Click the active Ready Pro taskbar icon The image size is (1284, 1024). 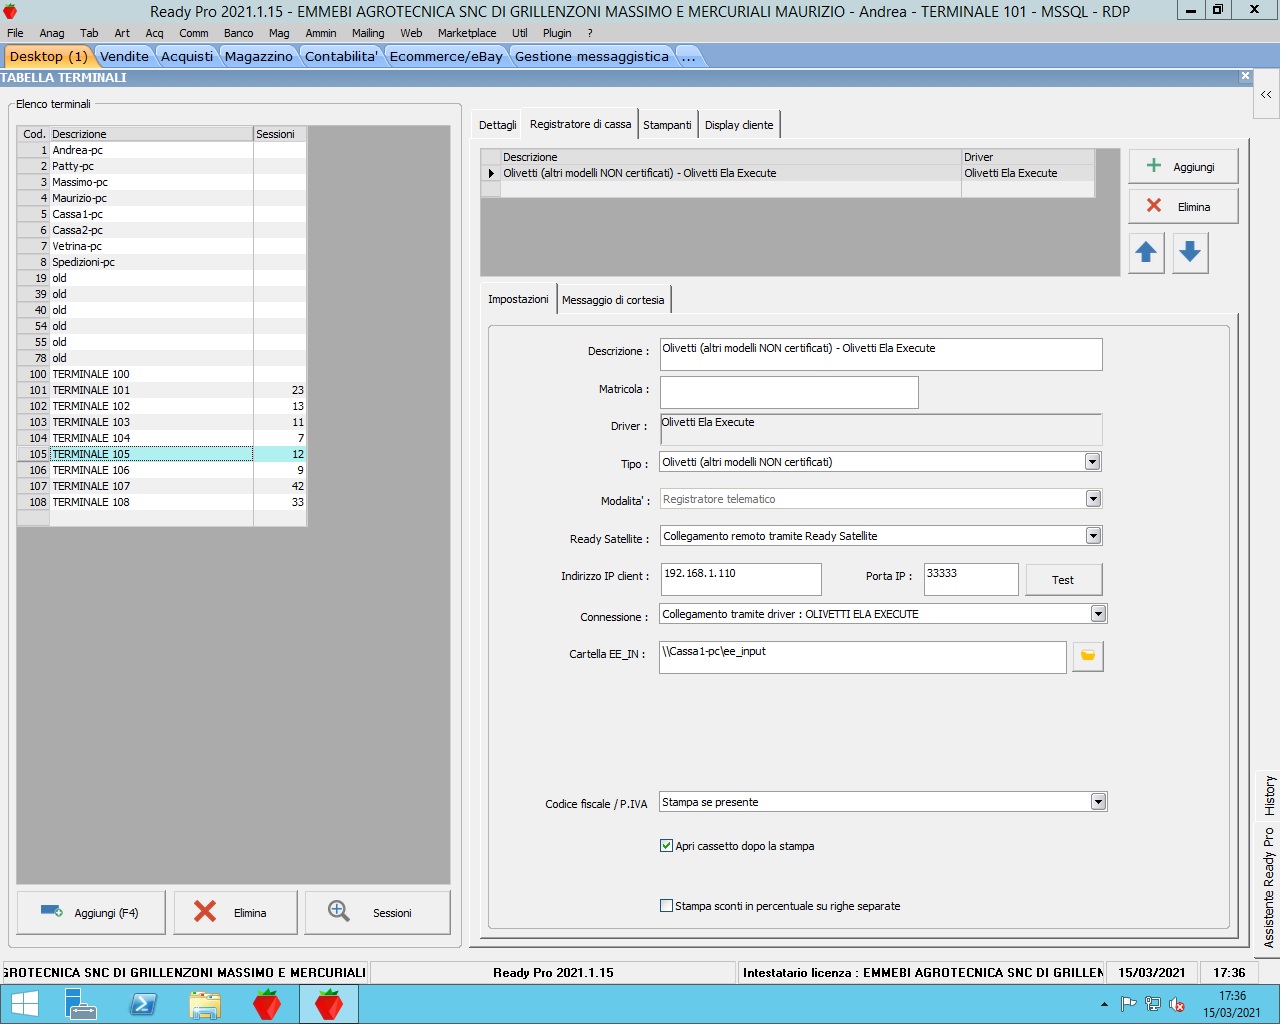pos(329,1004)
